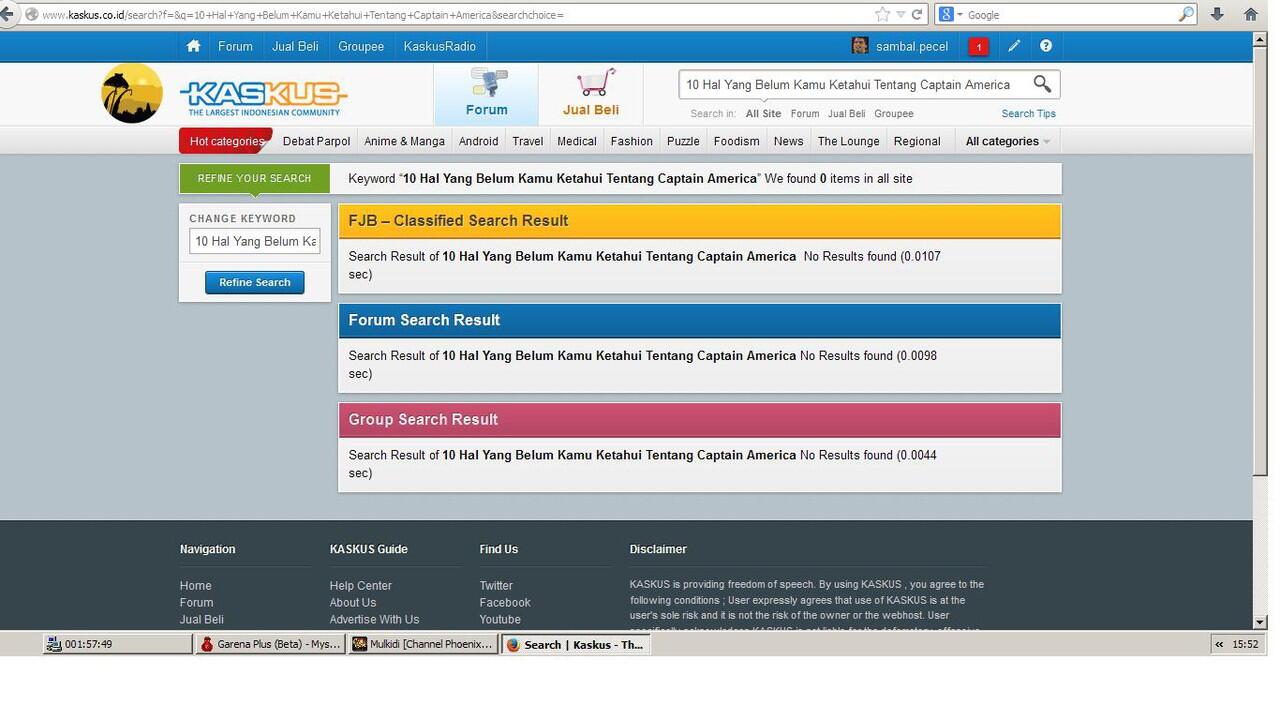The image size is (1280, 720).
Task: Open Foodism category
Action: point(737,141)
